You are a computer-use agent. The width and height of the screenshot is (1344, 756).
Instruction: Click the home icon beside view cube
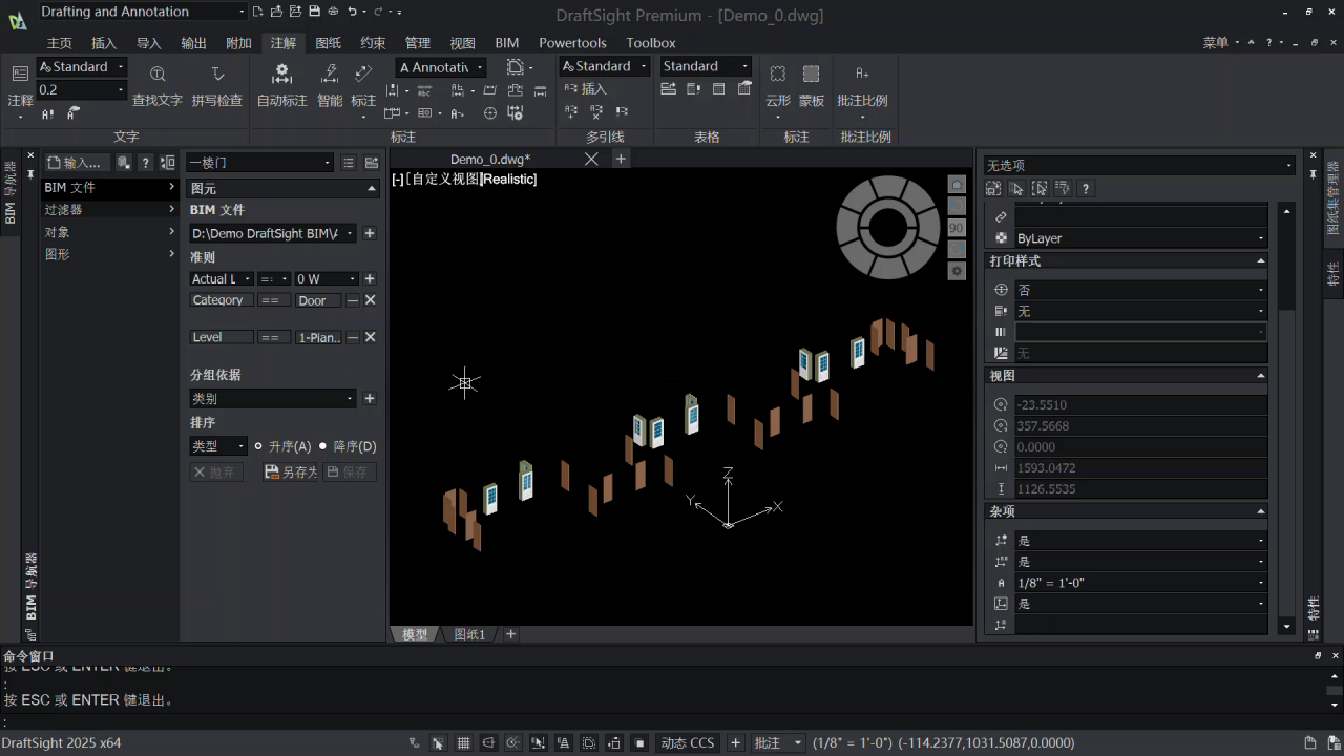click(957, 185)
